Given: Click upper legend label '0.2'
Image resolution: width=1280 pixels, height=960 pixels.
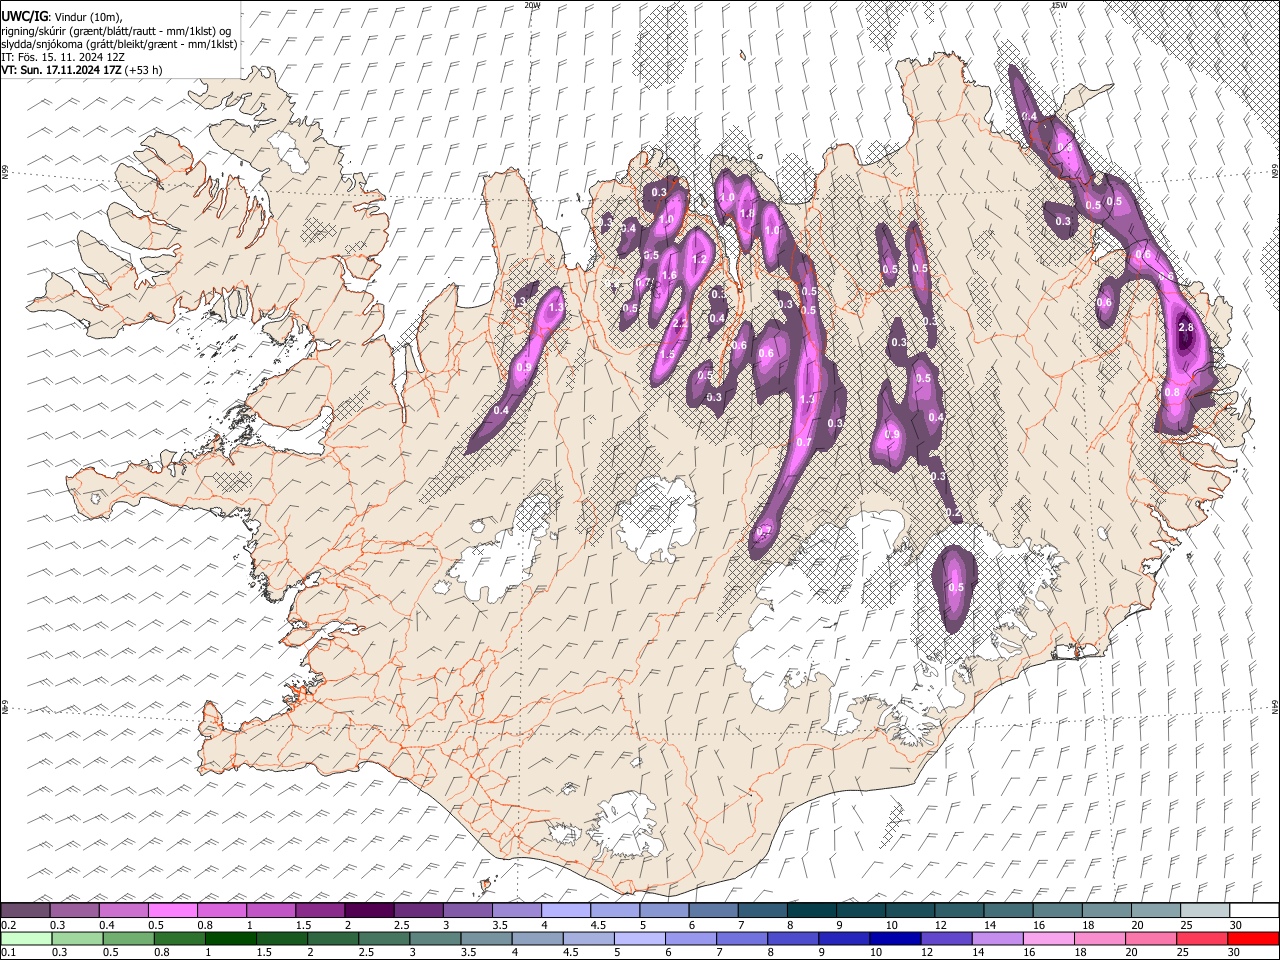Looking at the screenshot, I should [7, 925].
